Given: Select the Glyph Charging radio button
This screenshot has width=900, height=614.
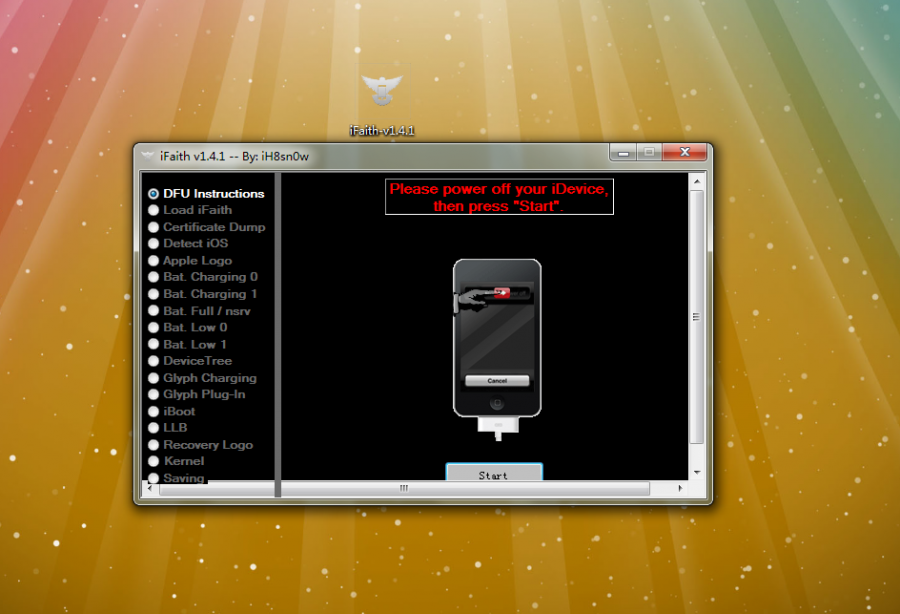Looking at the screenshot, I should [x=153, y=378].
